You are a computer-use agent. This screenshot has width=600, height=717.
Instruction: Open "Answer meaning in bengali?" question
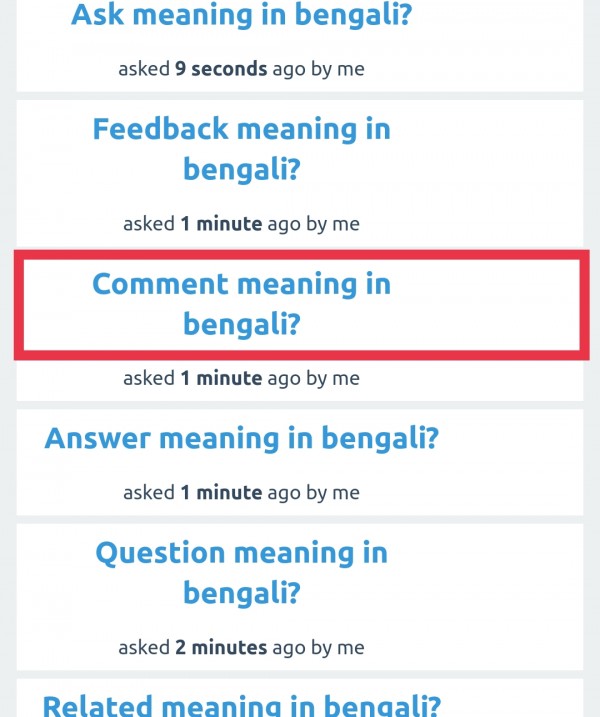click(x=241, y=438)
